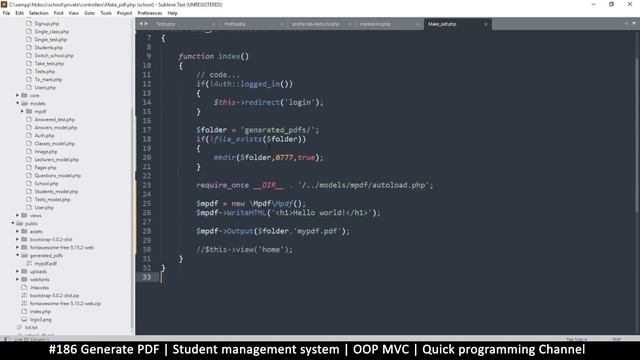Open Questions_model.php in the sidebar
640x360 pixels.
click(x=58, y=176)
